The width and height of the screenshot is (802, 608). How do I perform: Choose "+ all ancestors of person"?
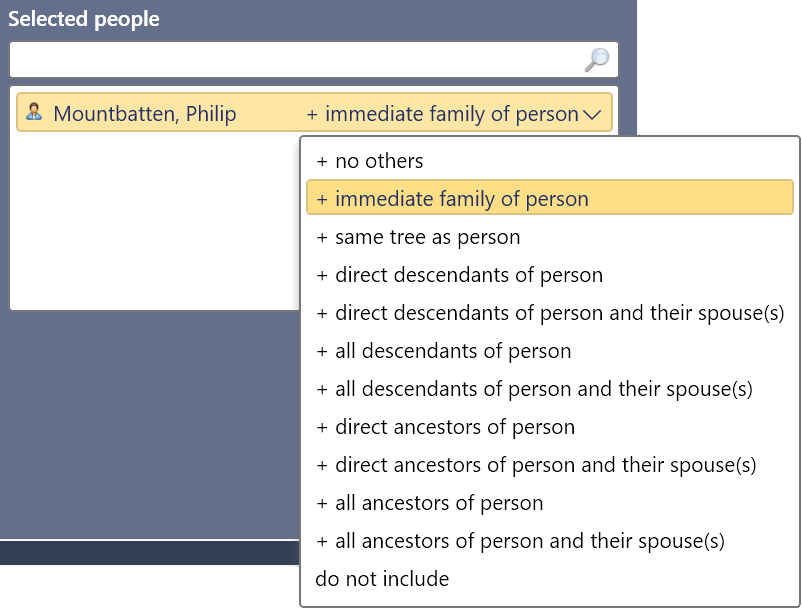coord(428,503)
